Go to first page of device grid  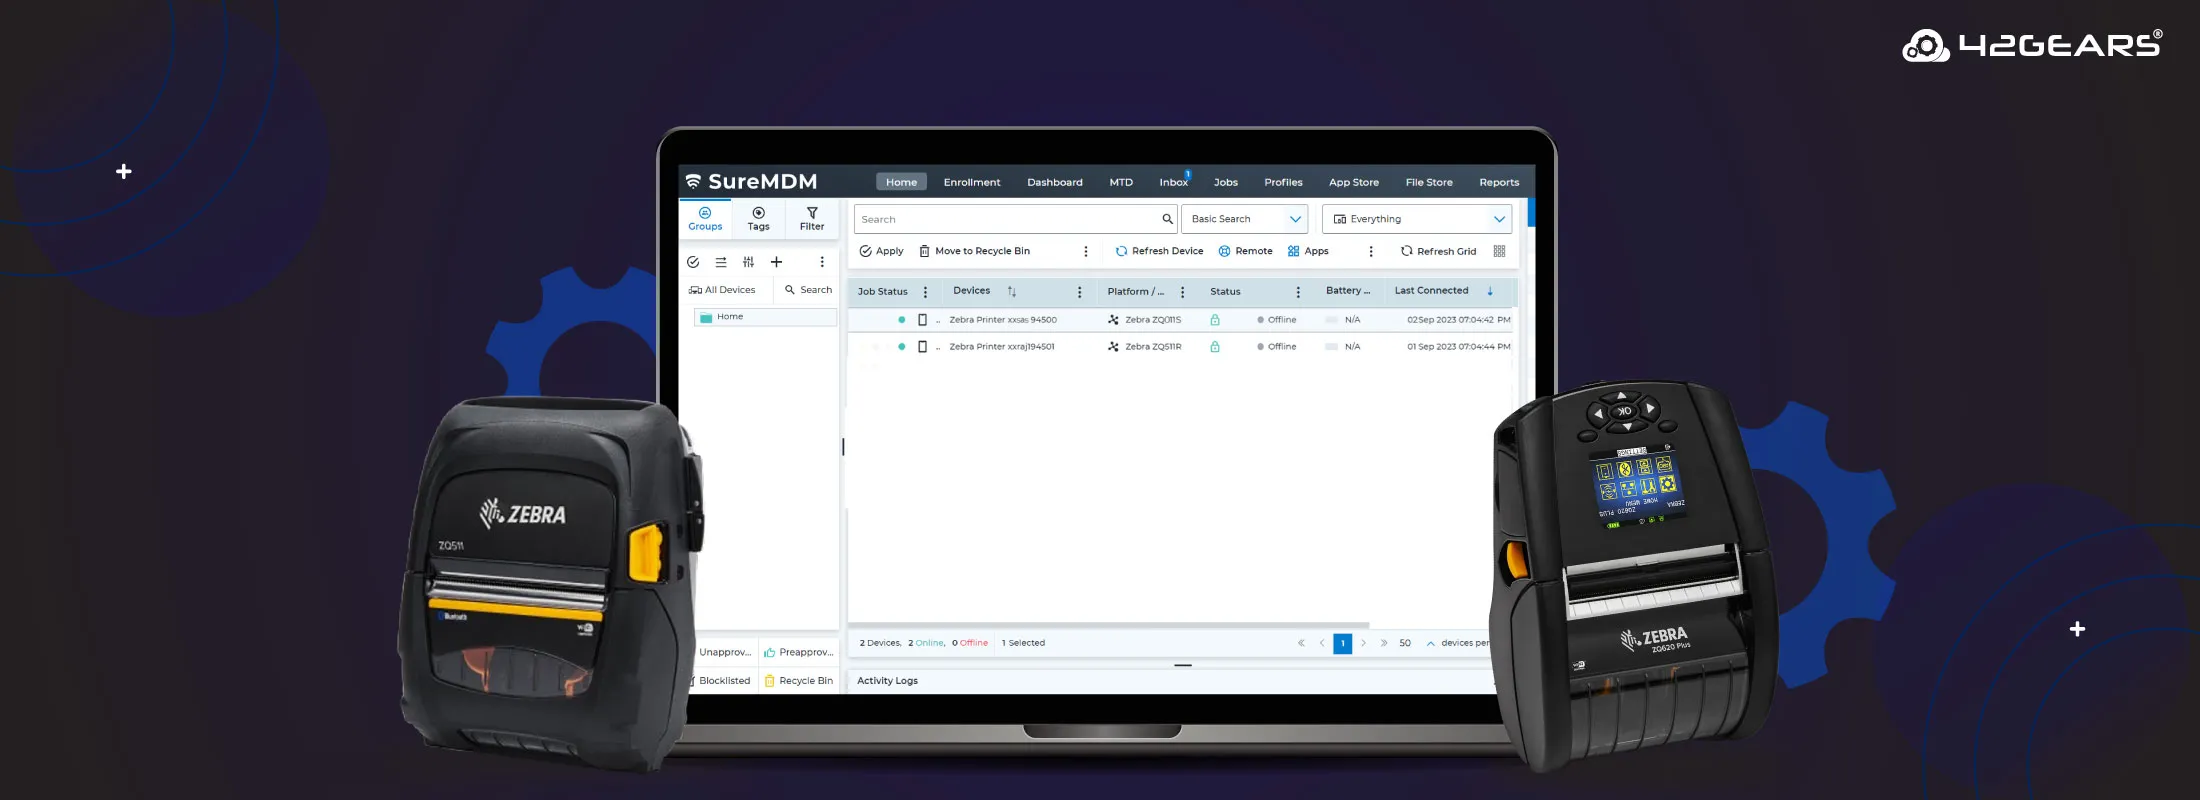1301,643
